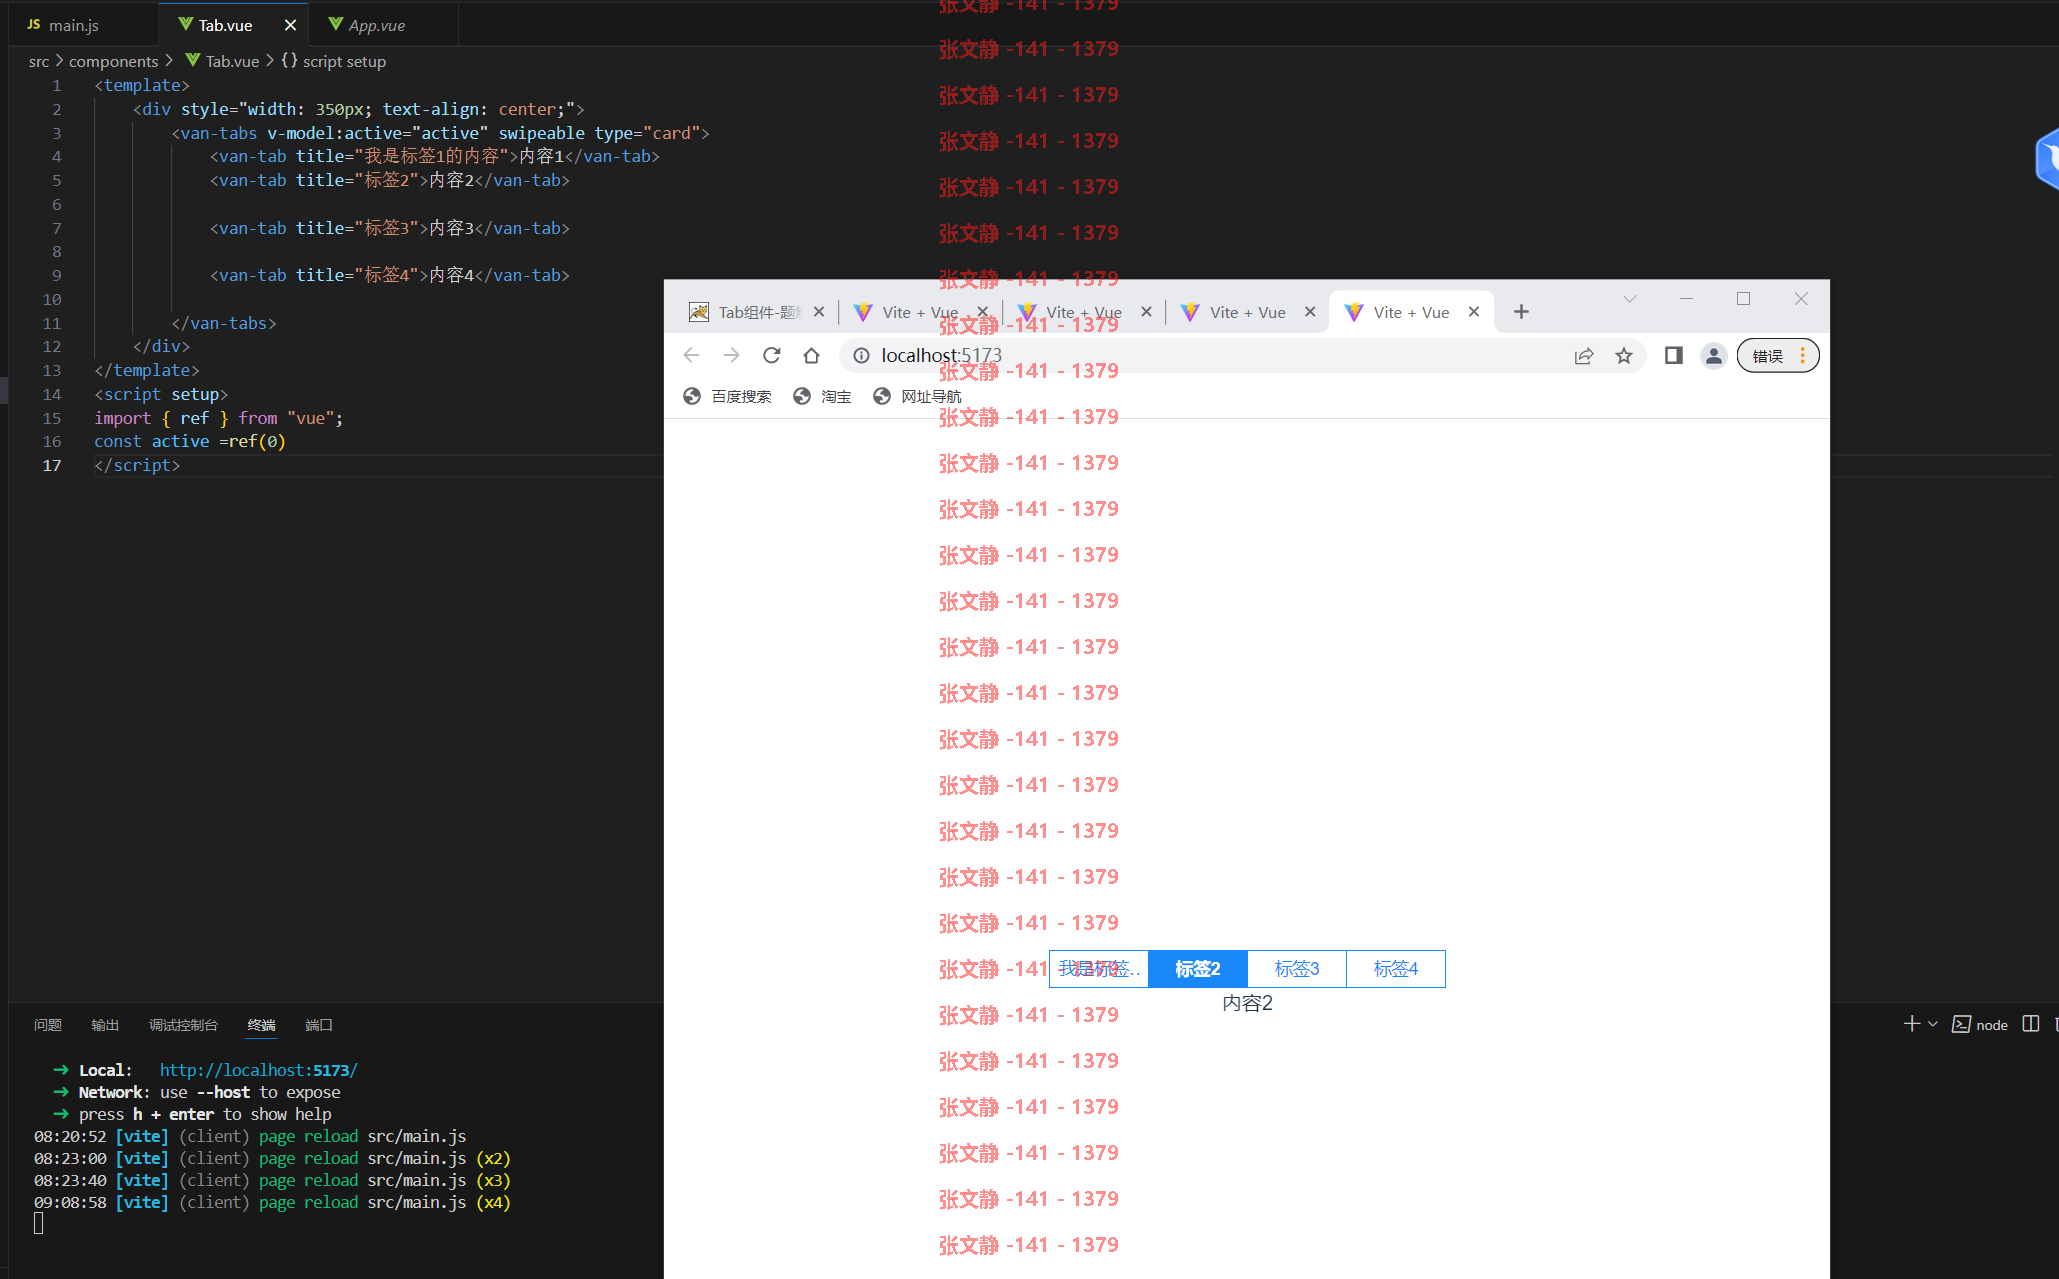Click the <script setup> code line
Image resolution: width=2059 pixels, height=1279 pixels.
[161, 394]
